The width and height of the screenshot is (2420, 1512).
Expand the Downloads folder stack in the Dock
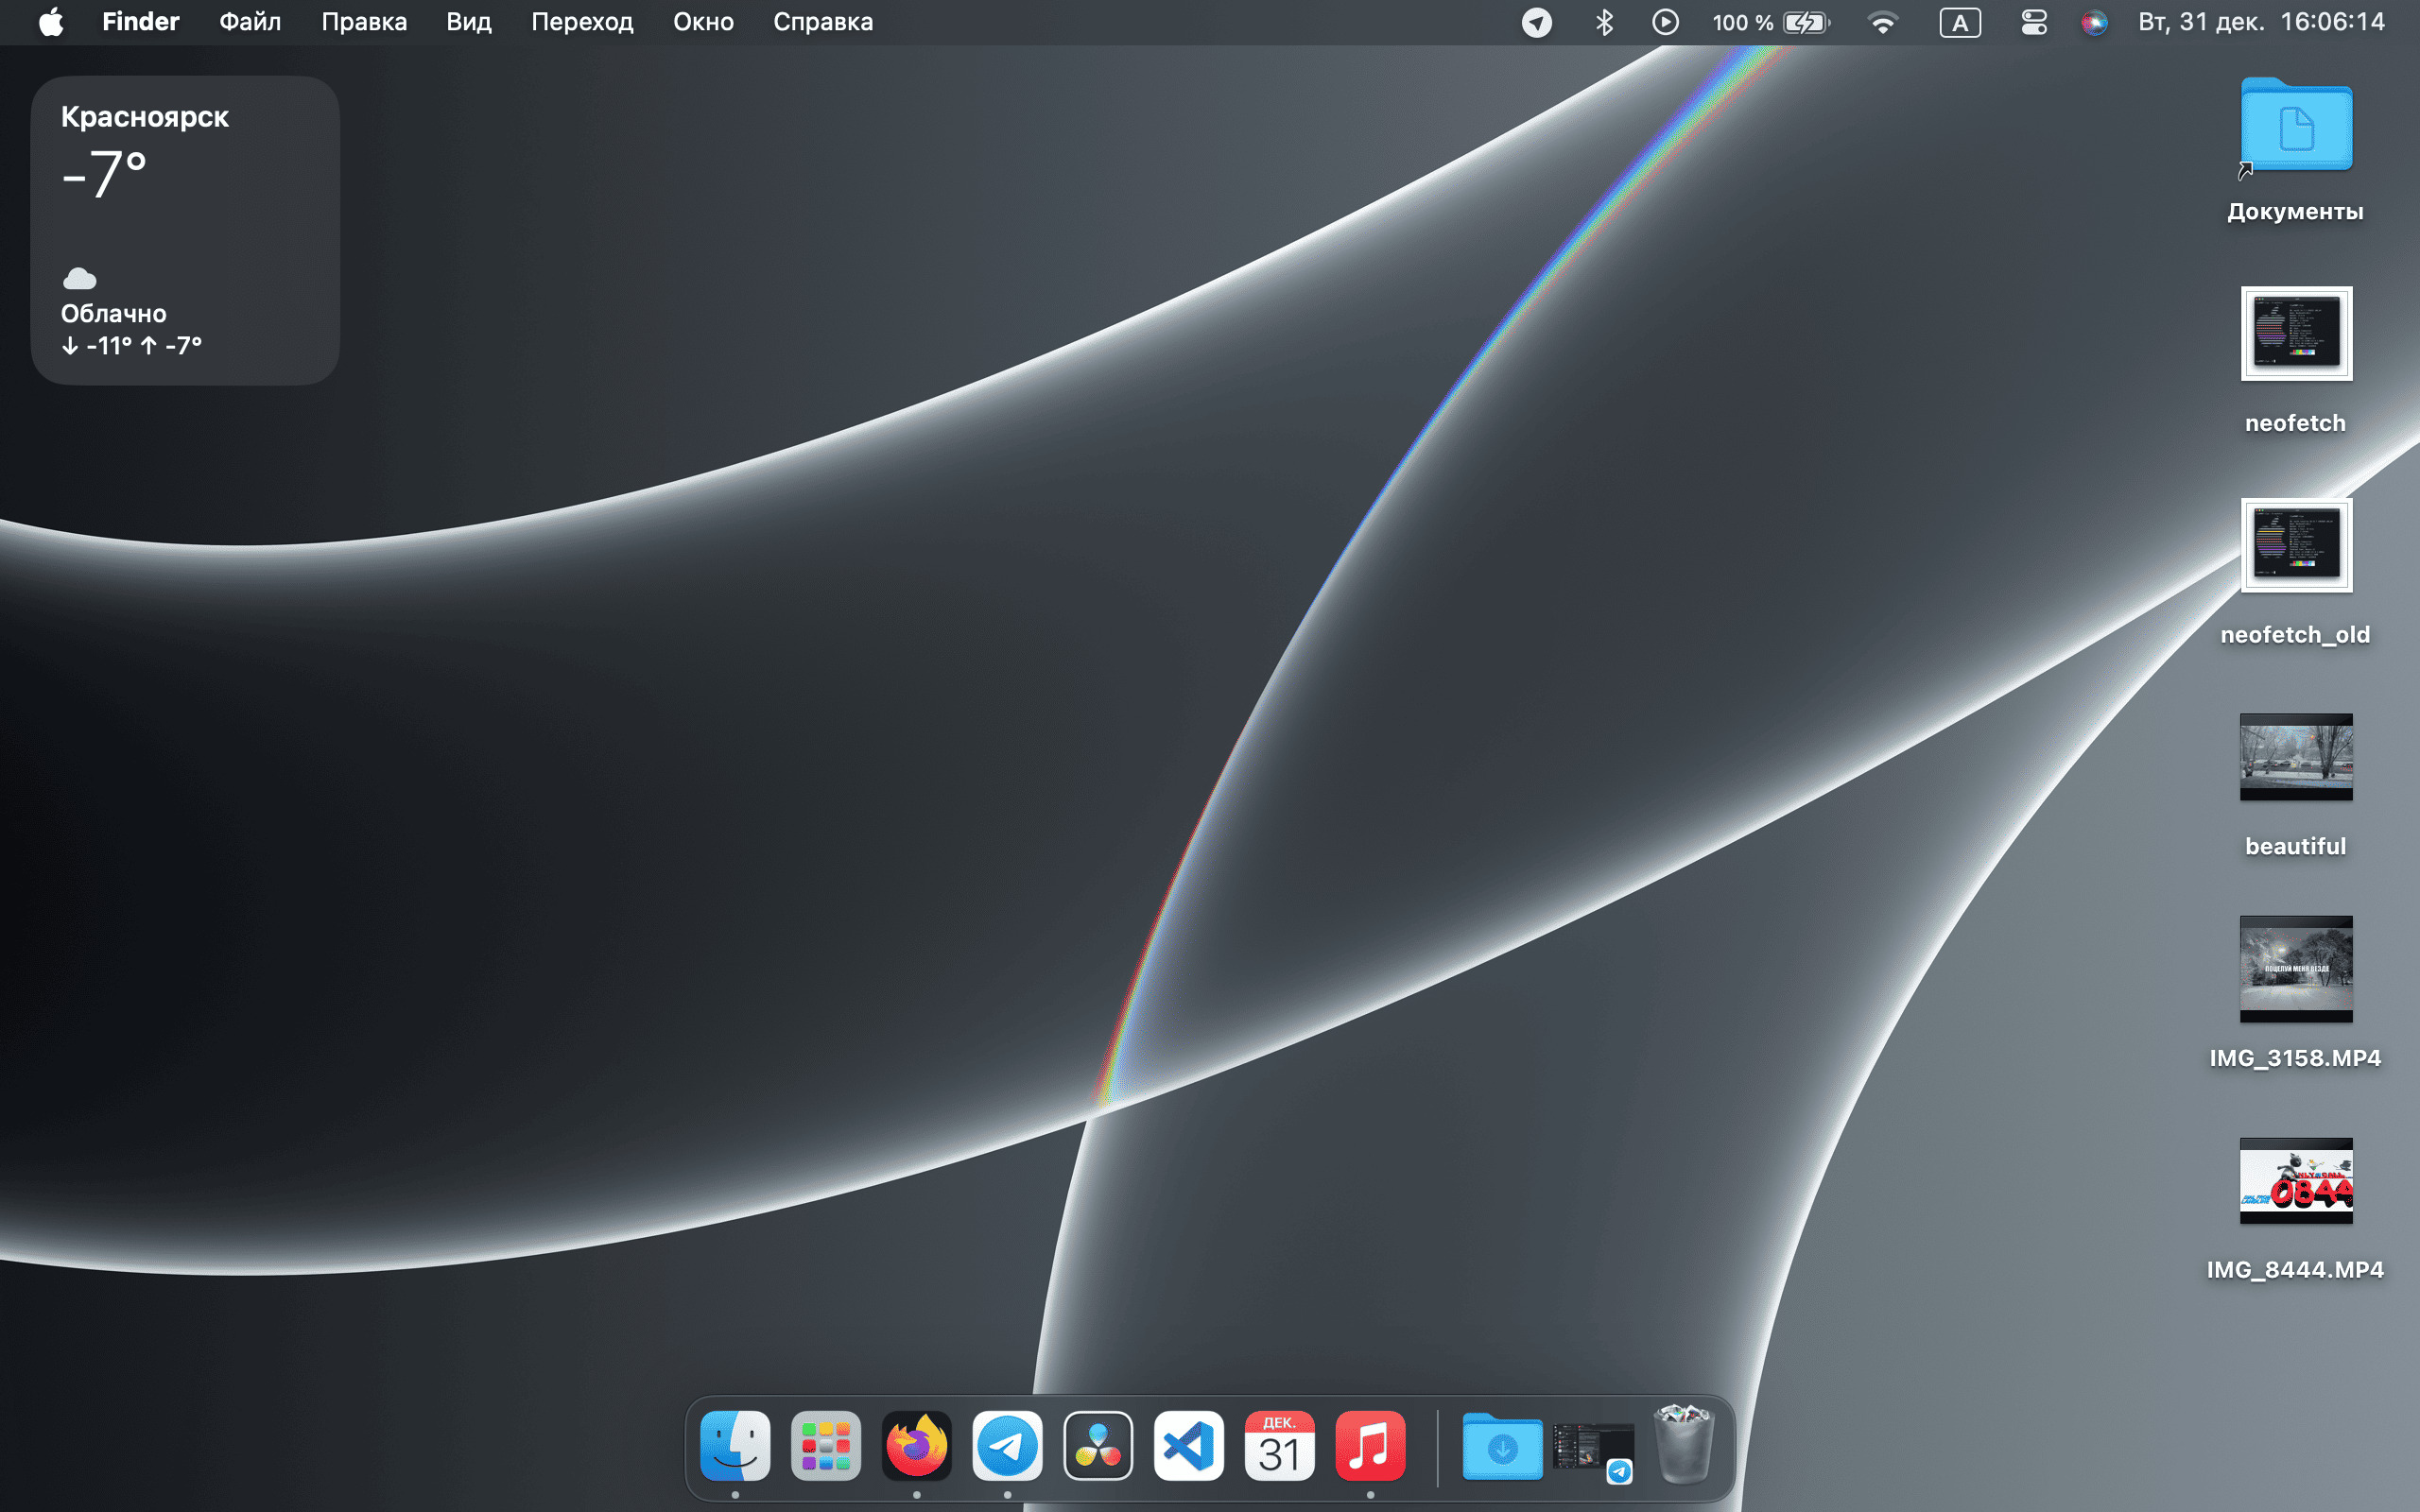(1502, 1446)
